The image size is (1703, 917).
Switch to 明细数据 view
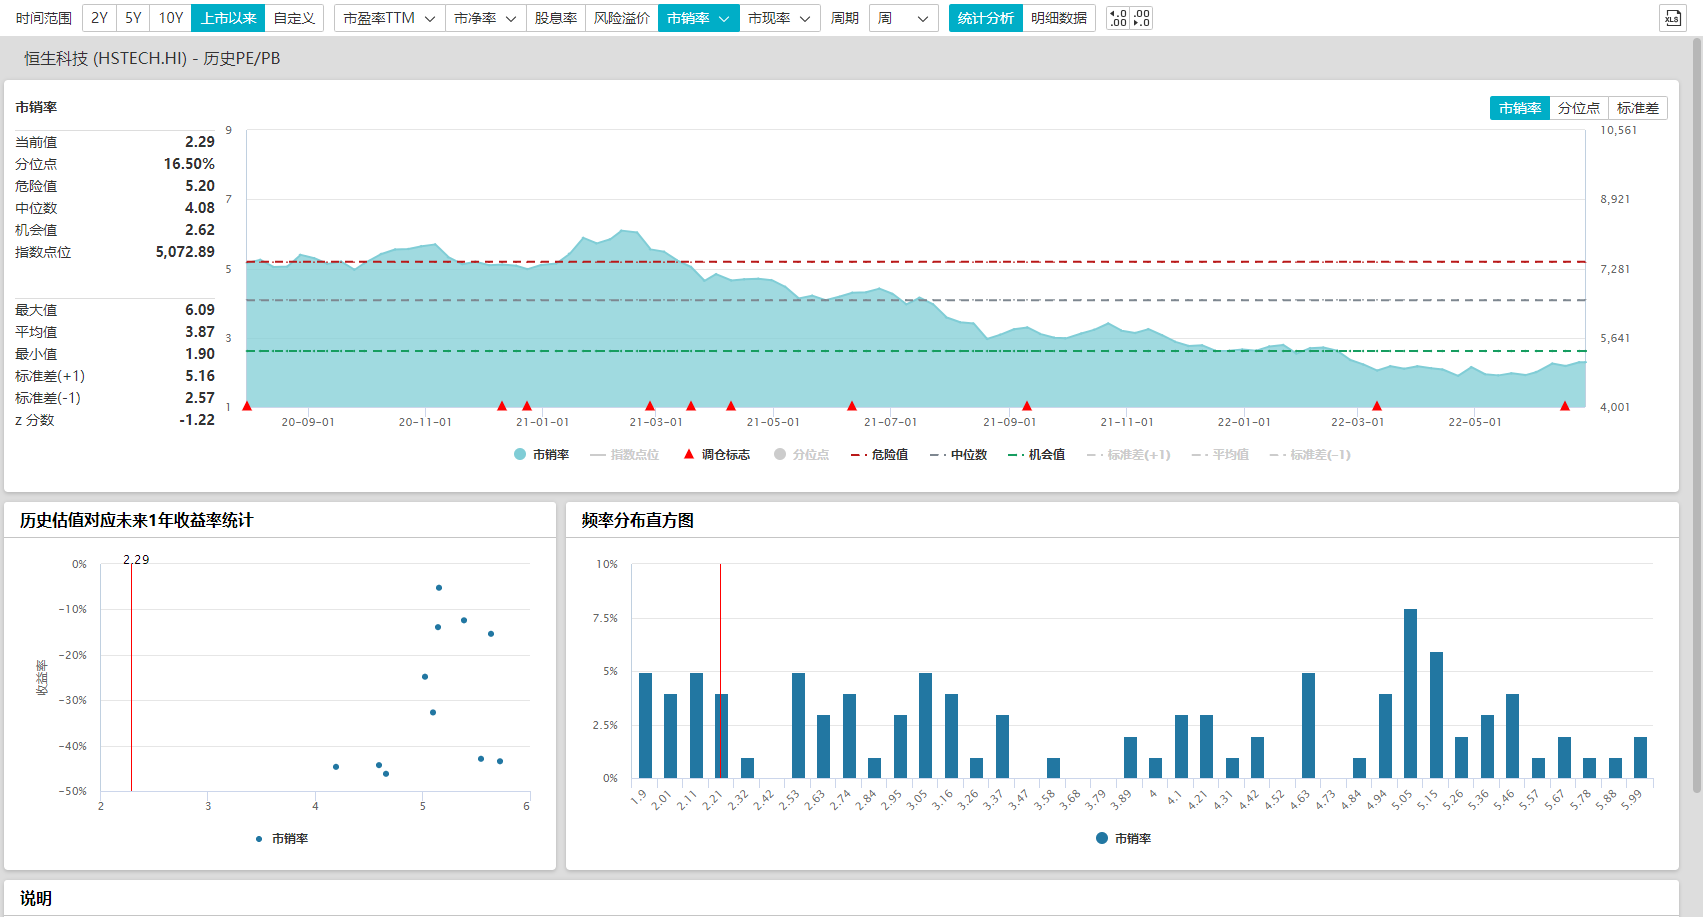coord(1058,18)
